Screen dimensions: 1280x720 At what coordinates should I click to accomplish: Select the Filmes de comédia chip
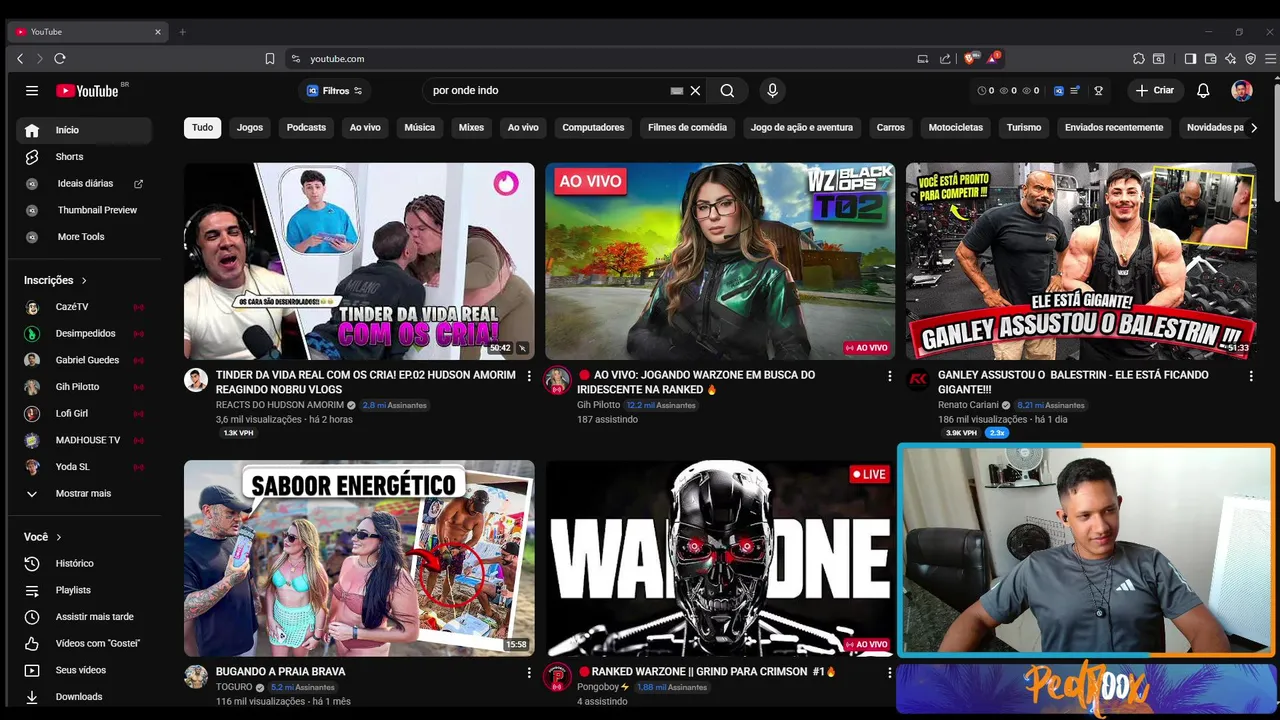point(687,128)
